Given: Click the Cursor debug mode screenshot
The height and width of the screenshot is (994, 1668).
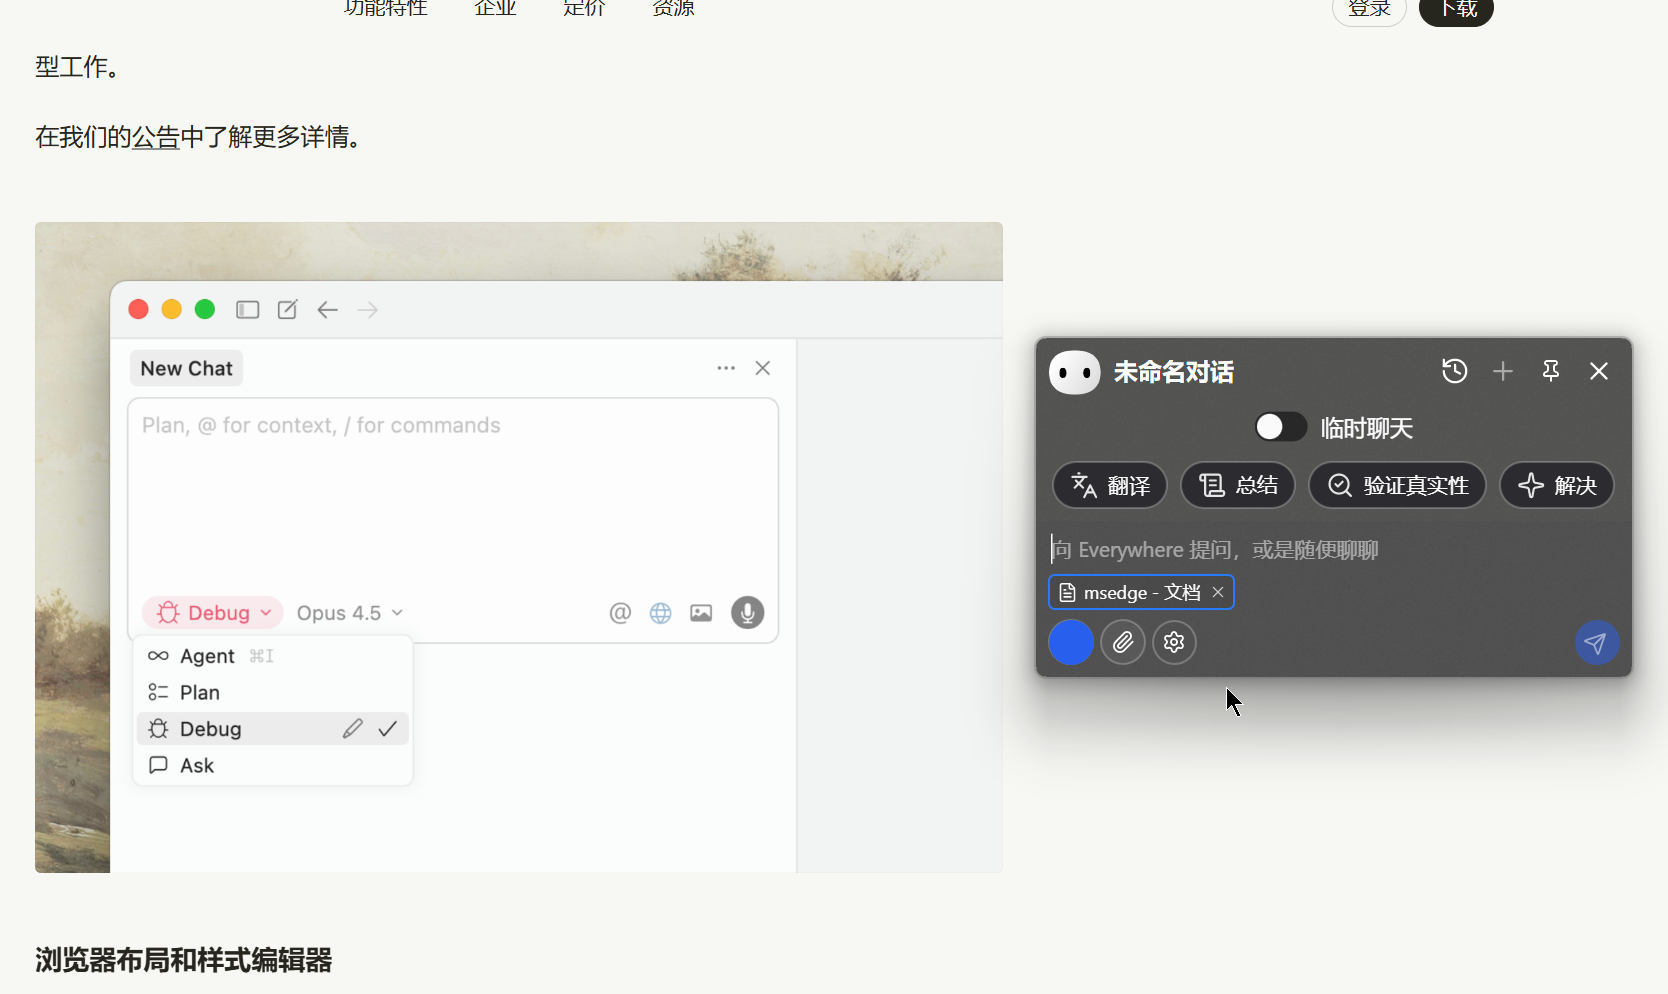Looking at the screenshot, I should (x=518, y=547).
